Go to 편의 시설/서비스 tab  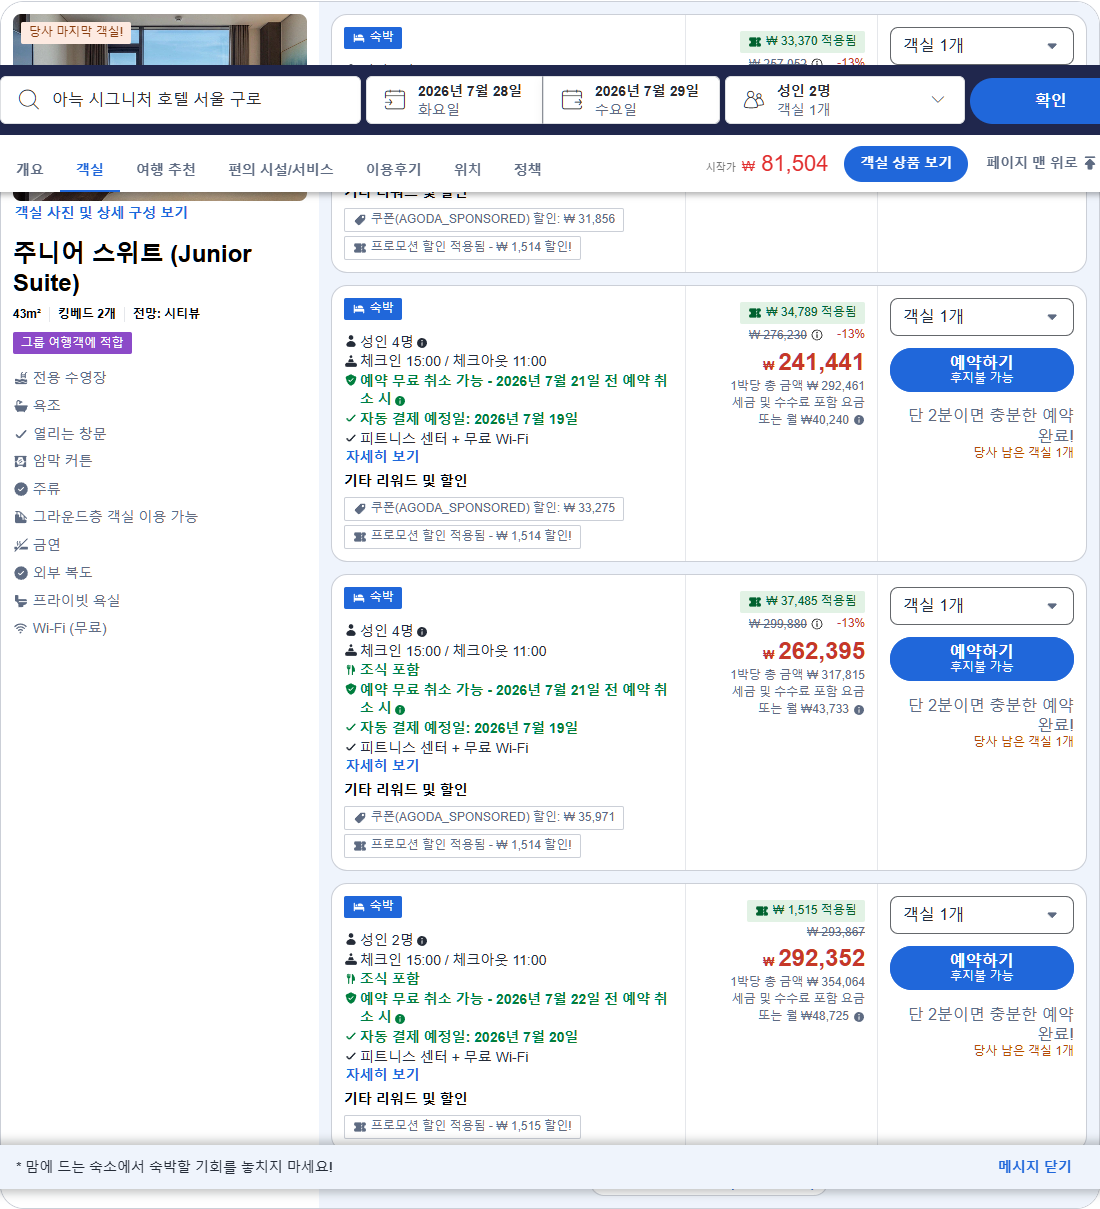point(281,169)
